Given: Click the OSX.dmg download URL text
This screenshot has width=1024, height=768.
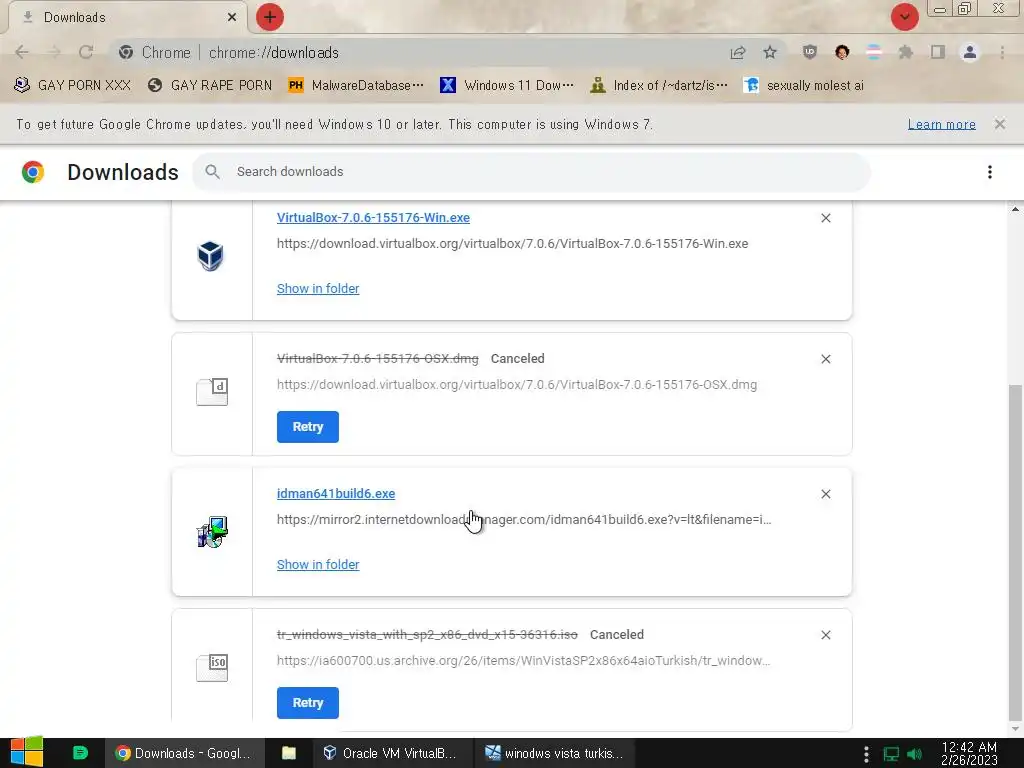Looking at the screenshot, I should click(517, 385).
